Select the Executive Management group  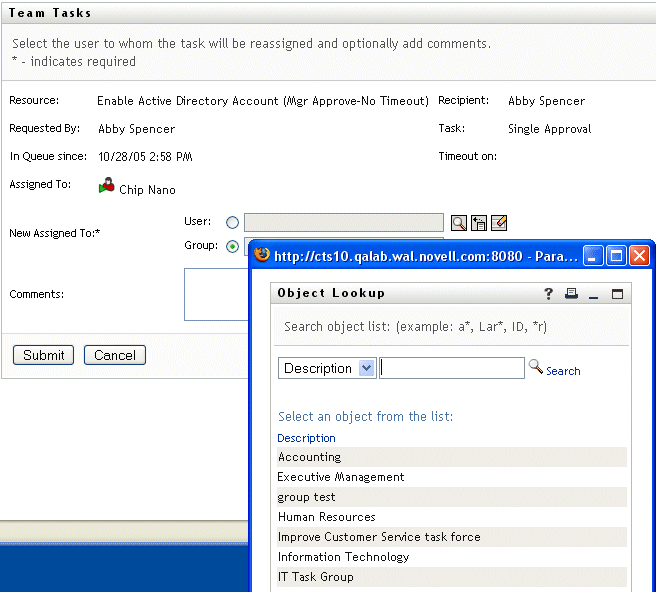click(x=452, y=477)
